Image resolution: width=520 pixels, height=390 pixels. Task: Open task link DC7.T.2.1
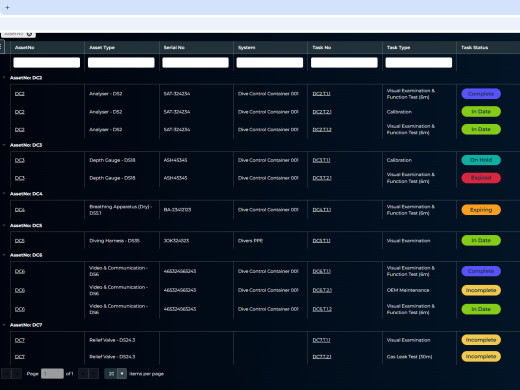point(322,357)
